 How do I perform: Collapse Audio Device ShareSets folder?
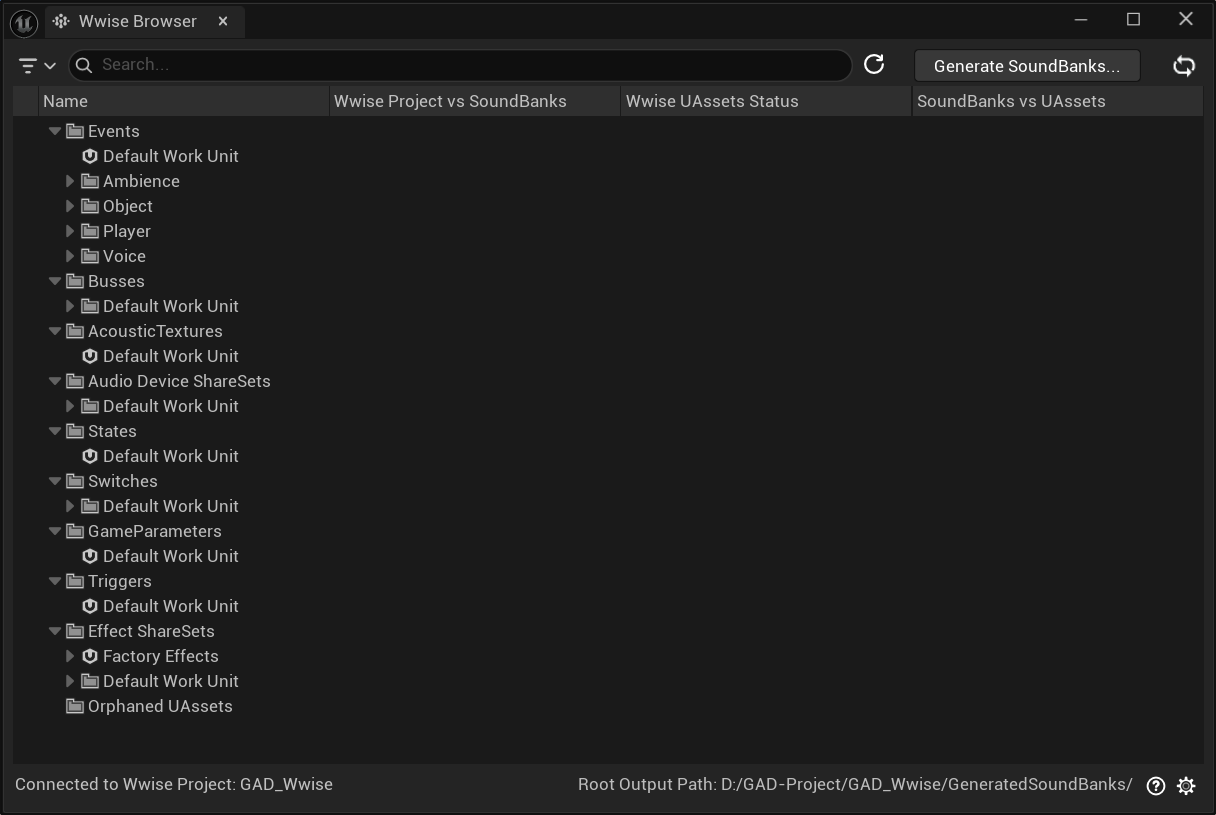coord(55,381)
